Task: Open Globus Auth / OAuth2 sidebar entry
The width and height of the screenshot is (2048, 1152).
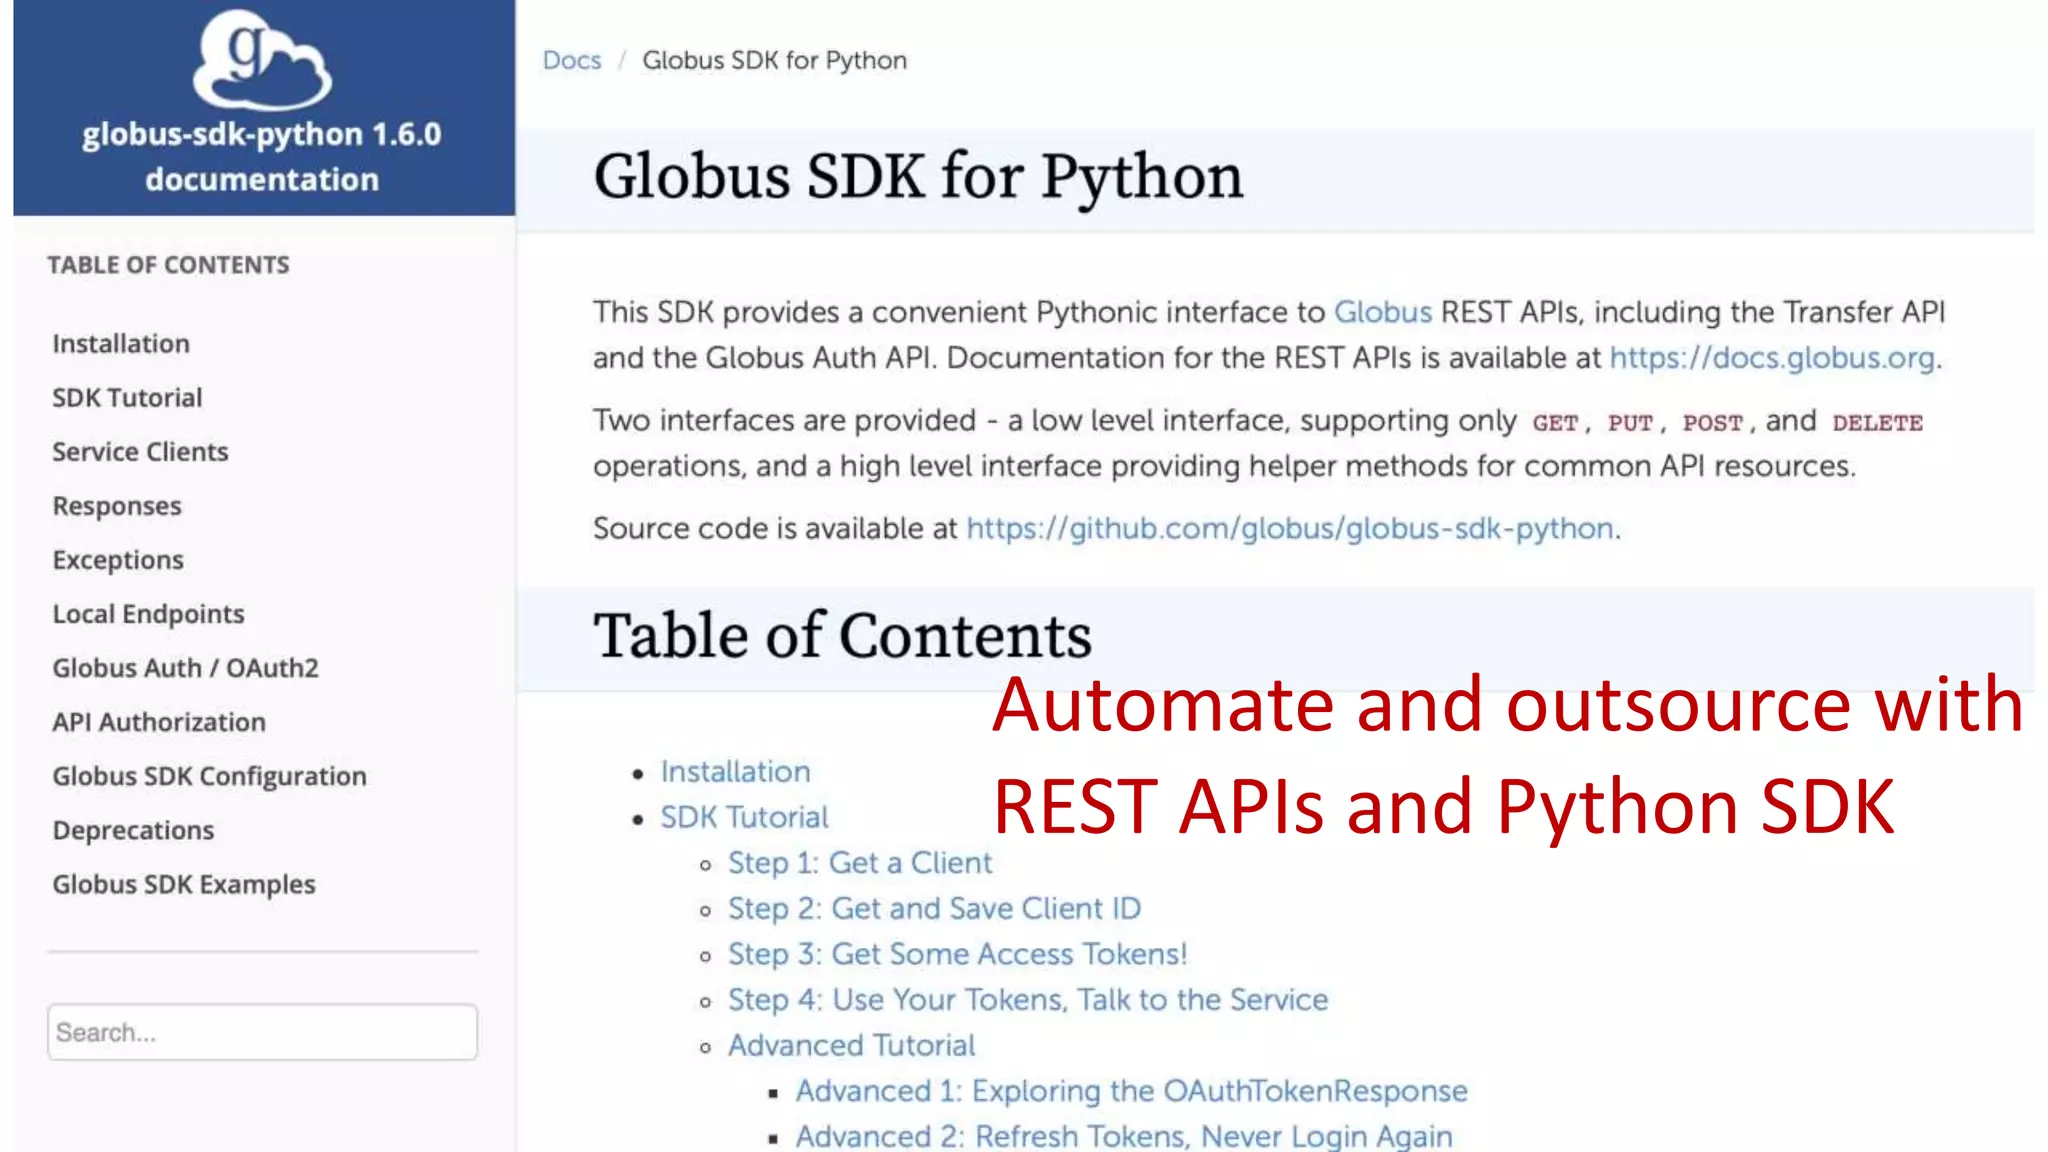Action: click(x=185, y=668)
